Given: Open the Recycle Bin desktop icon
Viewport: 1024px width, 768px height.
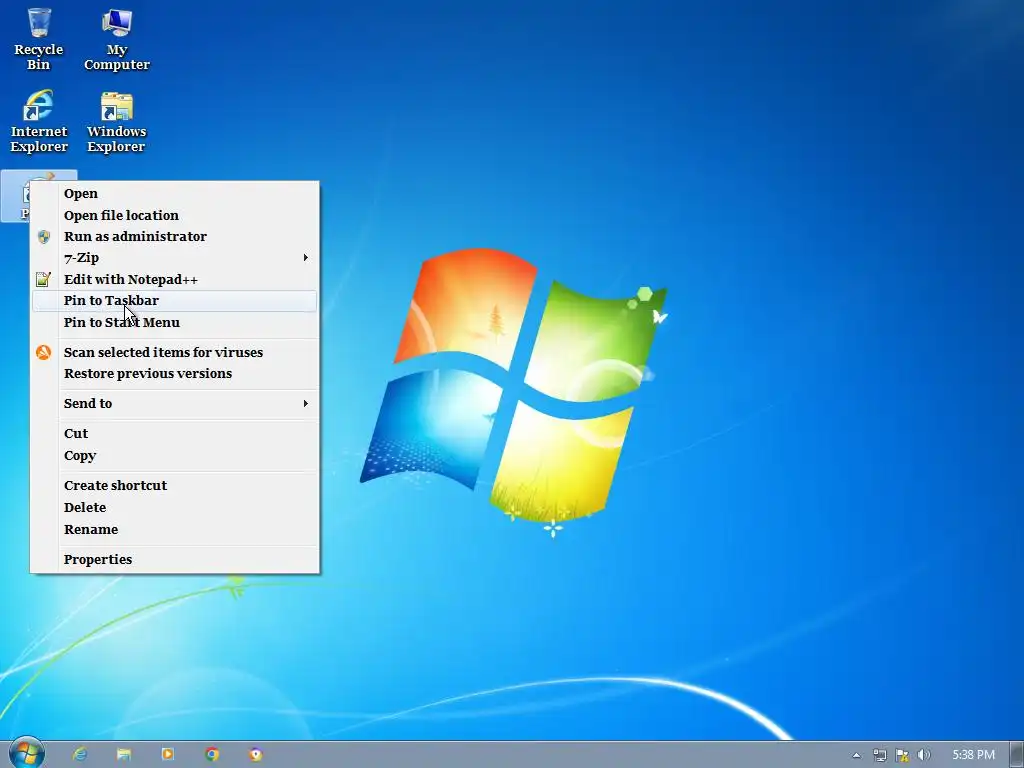Looking at the screenshot, I should (x=39, y=39).
